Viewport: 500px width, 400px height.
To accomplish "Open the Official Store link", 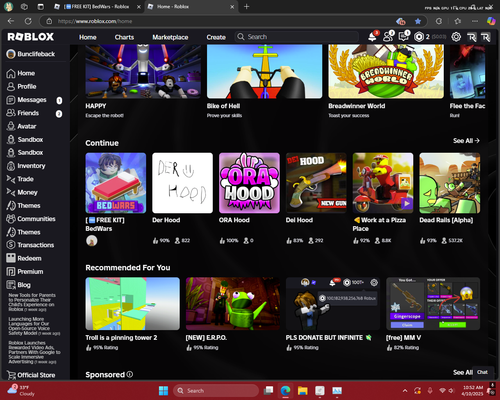I will tap(31, 375).
